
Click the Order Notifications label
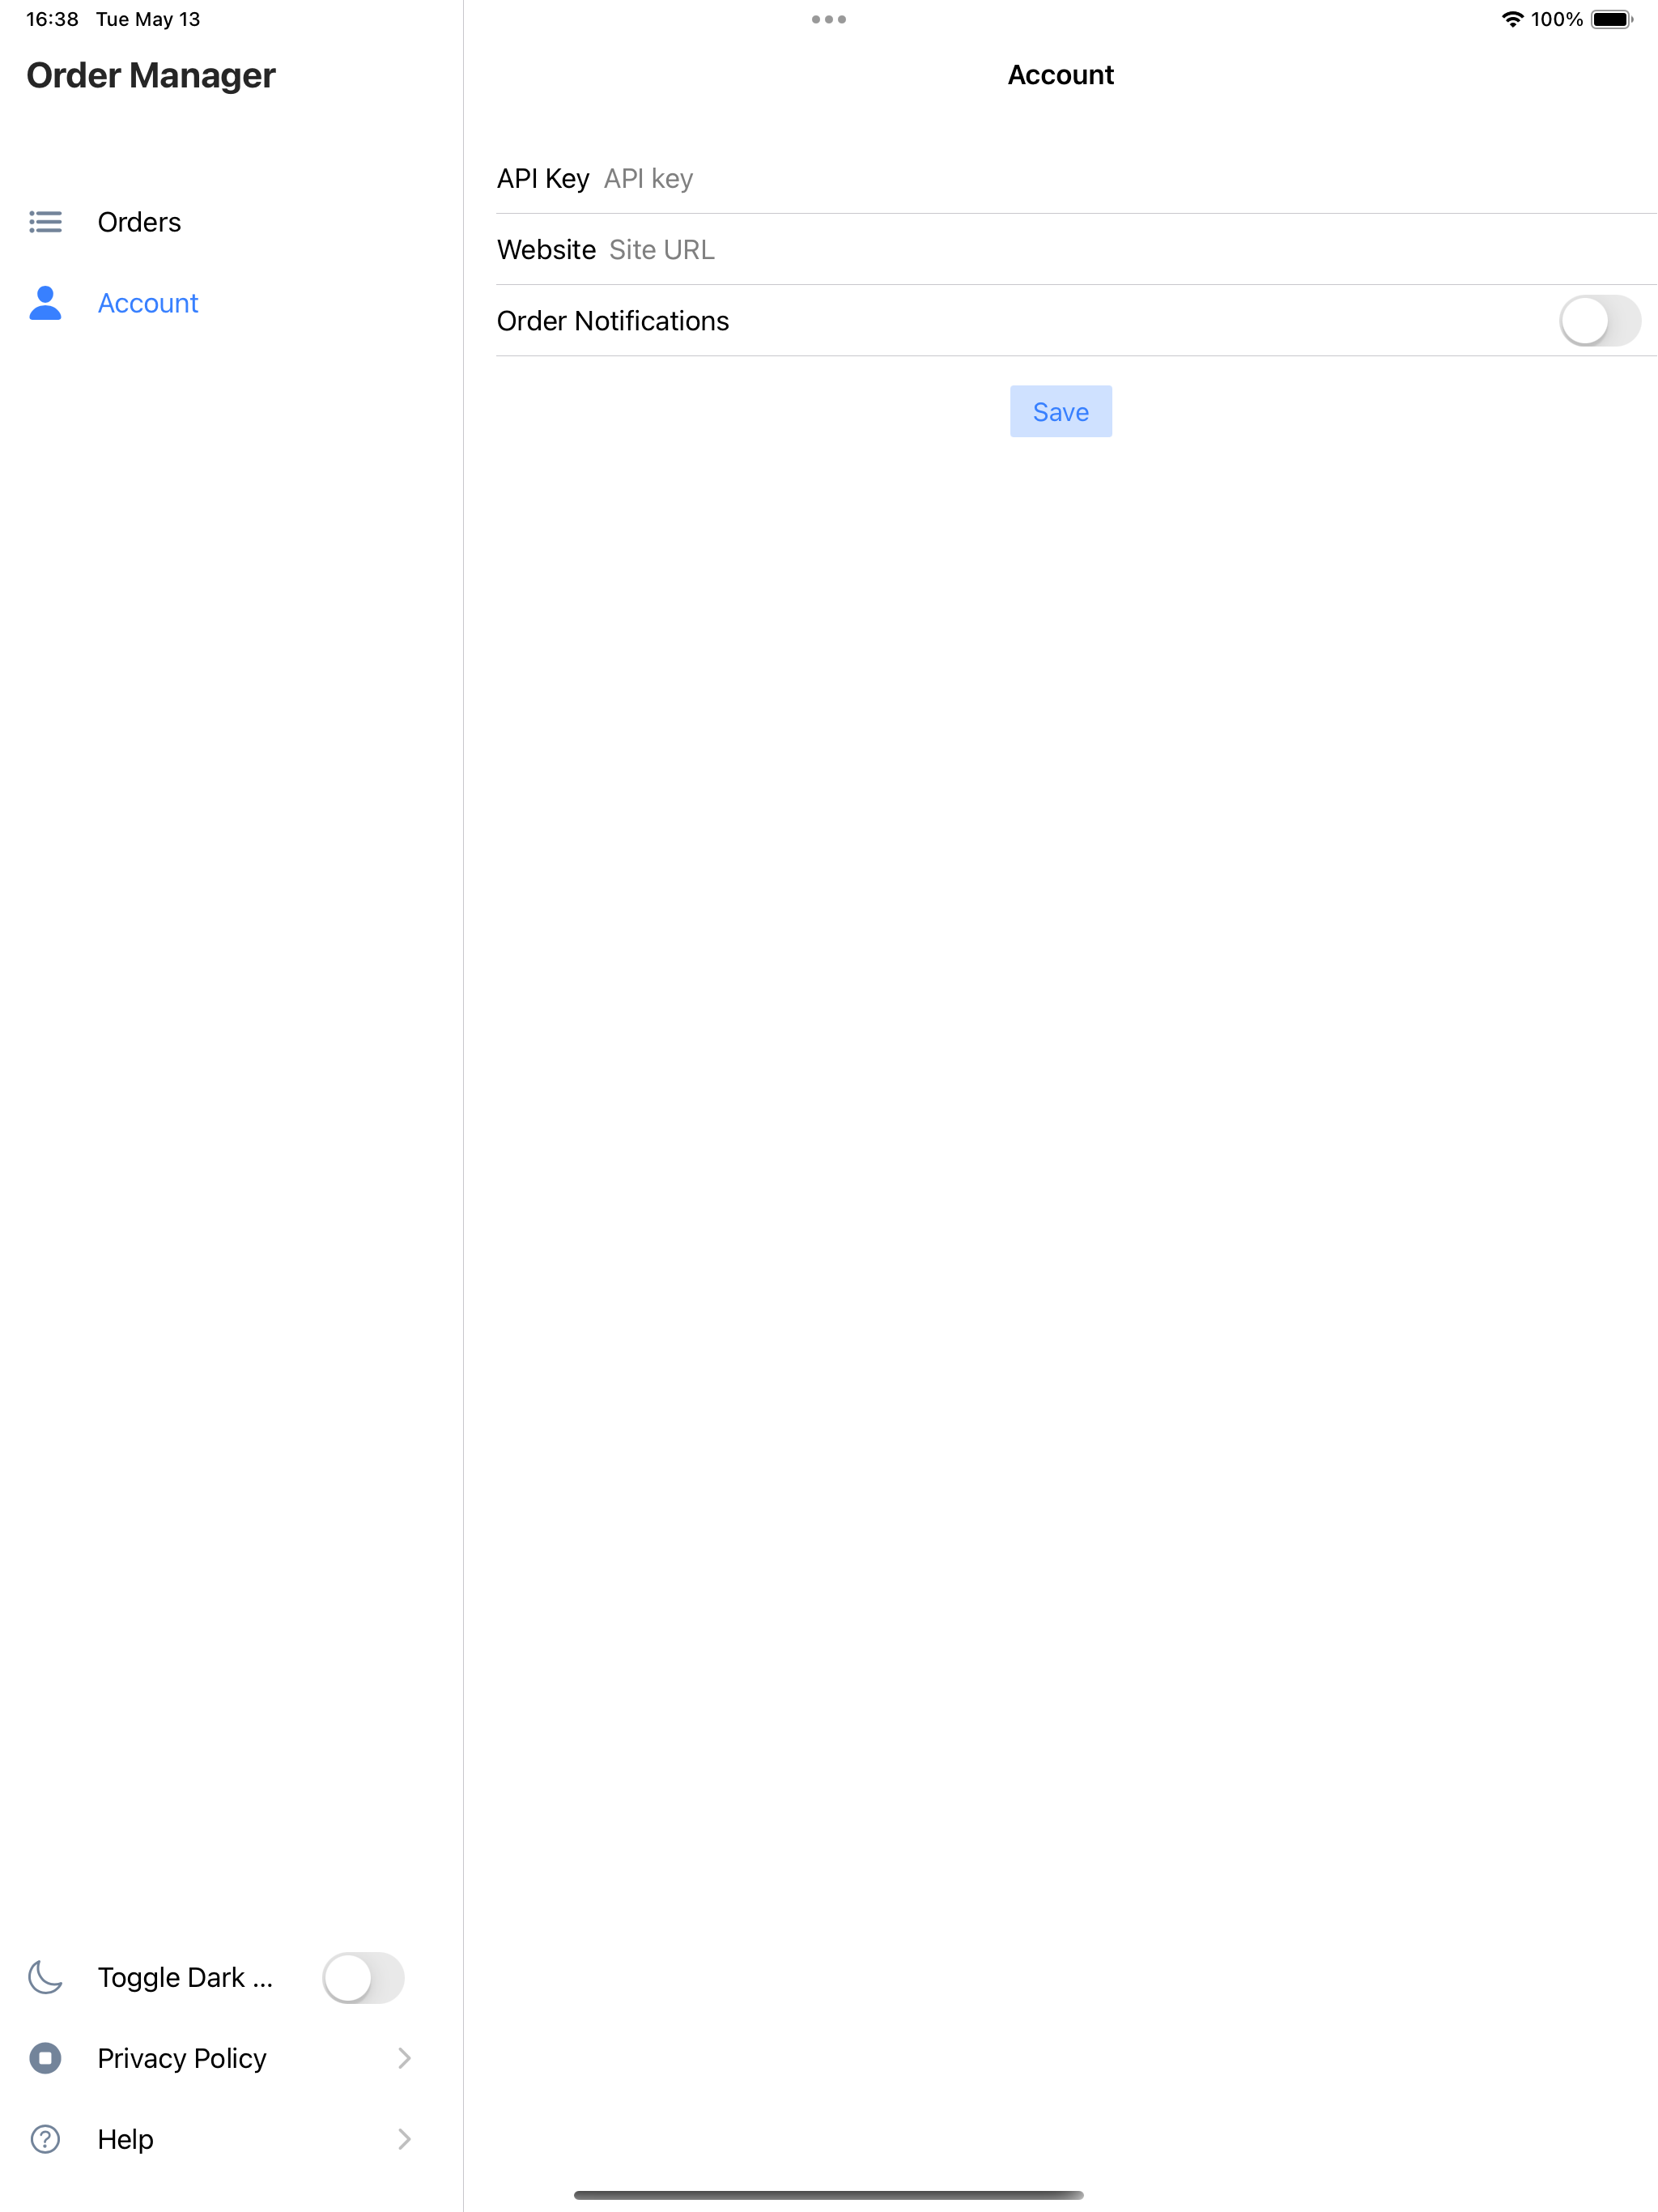coord(613,320)
